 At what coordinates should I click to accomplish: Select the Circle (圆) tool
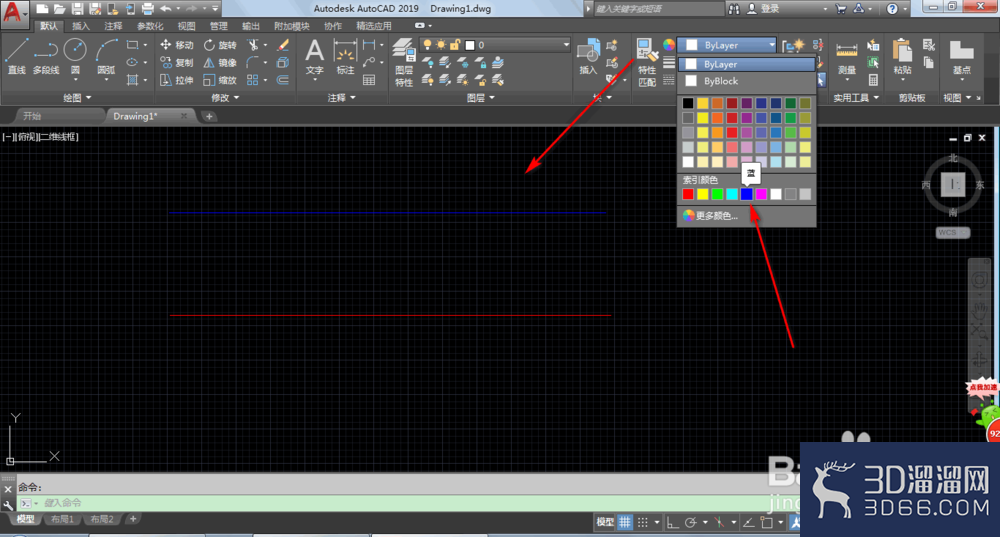[x=75, y=56]
